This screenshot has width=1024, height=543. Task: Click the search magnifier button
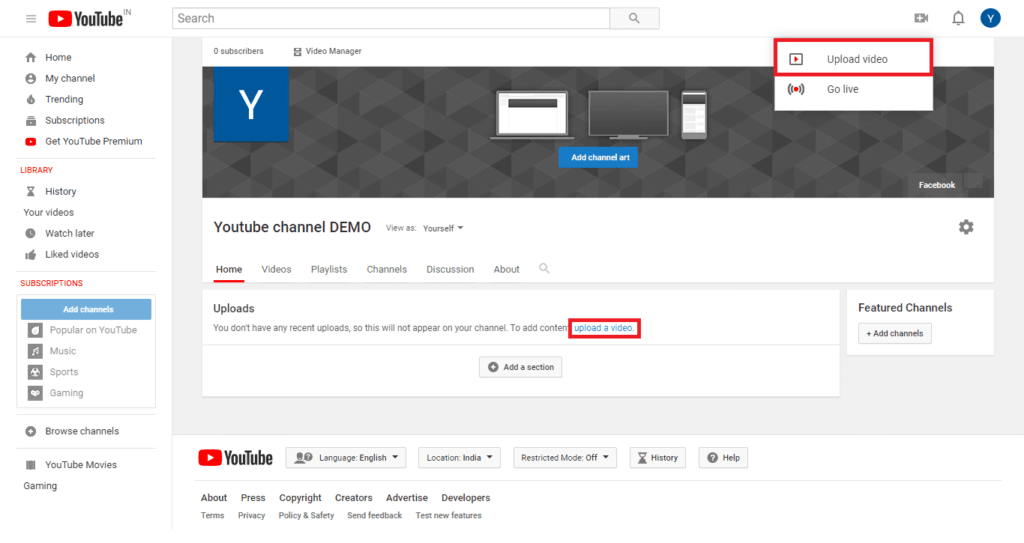click(634, 18)
